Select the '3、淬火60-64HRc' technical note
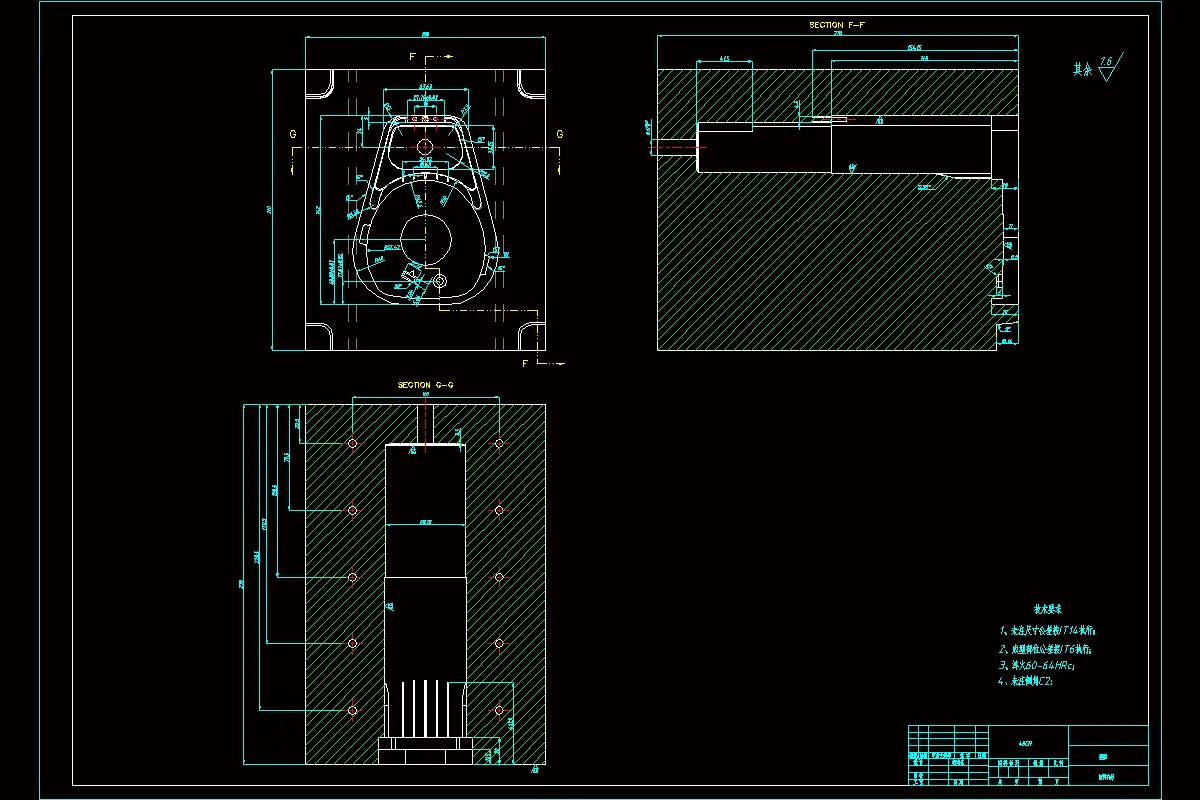The image size is (1200, 800). 1036,665
